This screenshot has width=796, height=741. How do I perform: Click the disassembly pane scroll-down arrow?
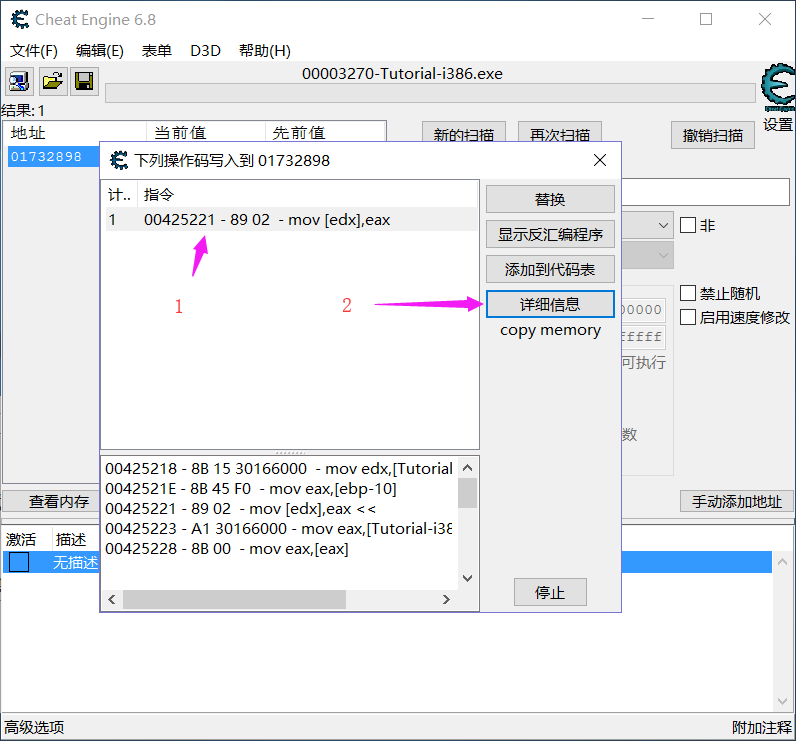click(x=468, y=579)
